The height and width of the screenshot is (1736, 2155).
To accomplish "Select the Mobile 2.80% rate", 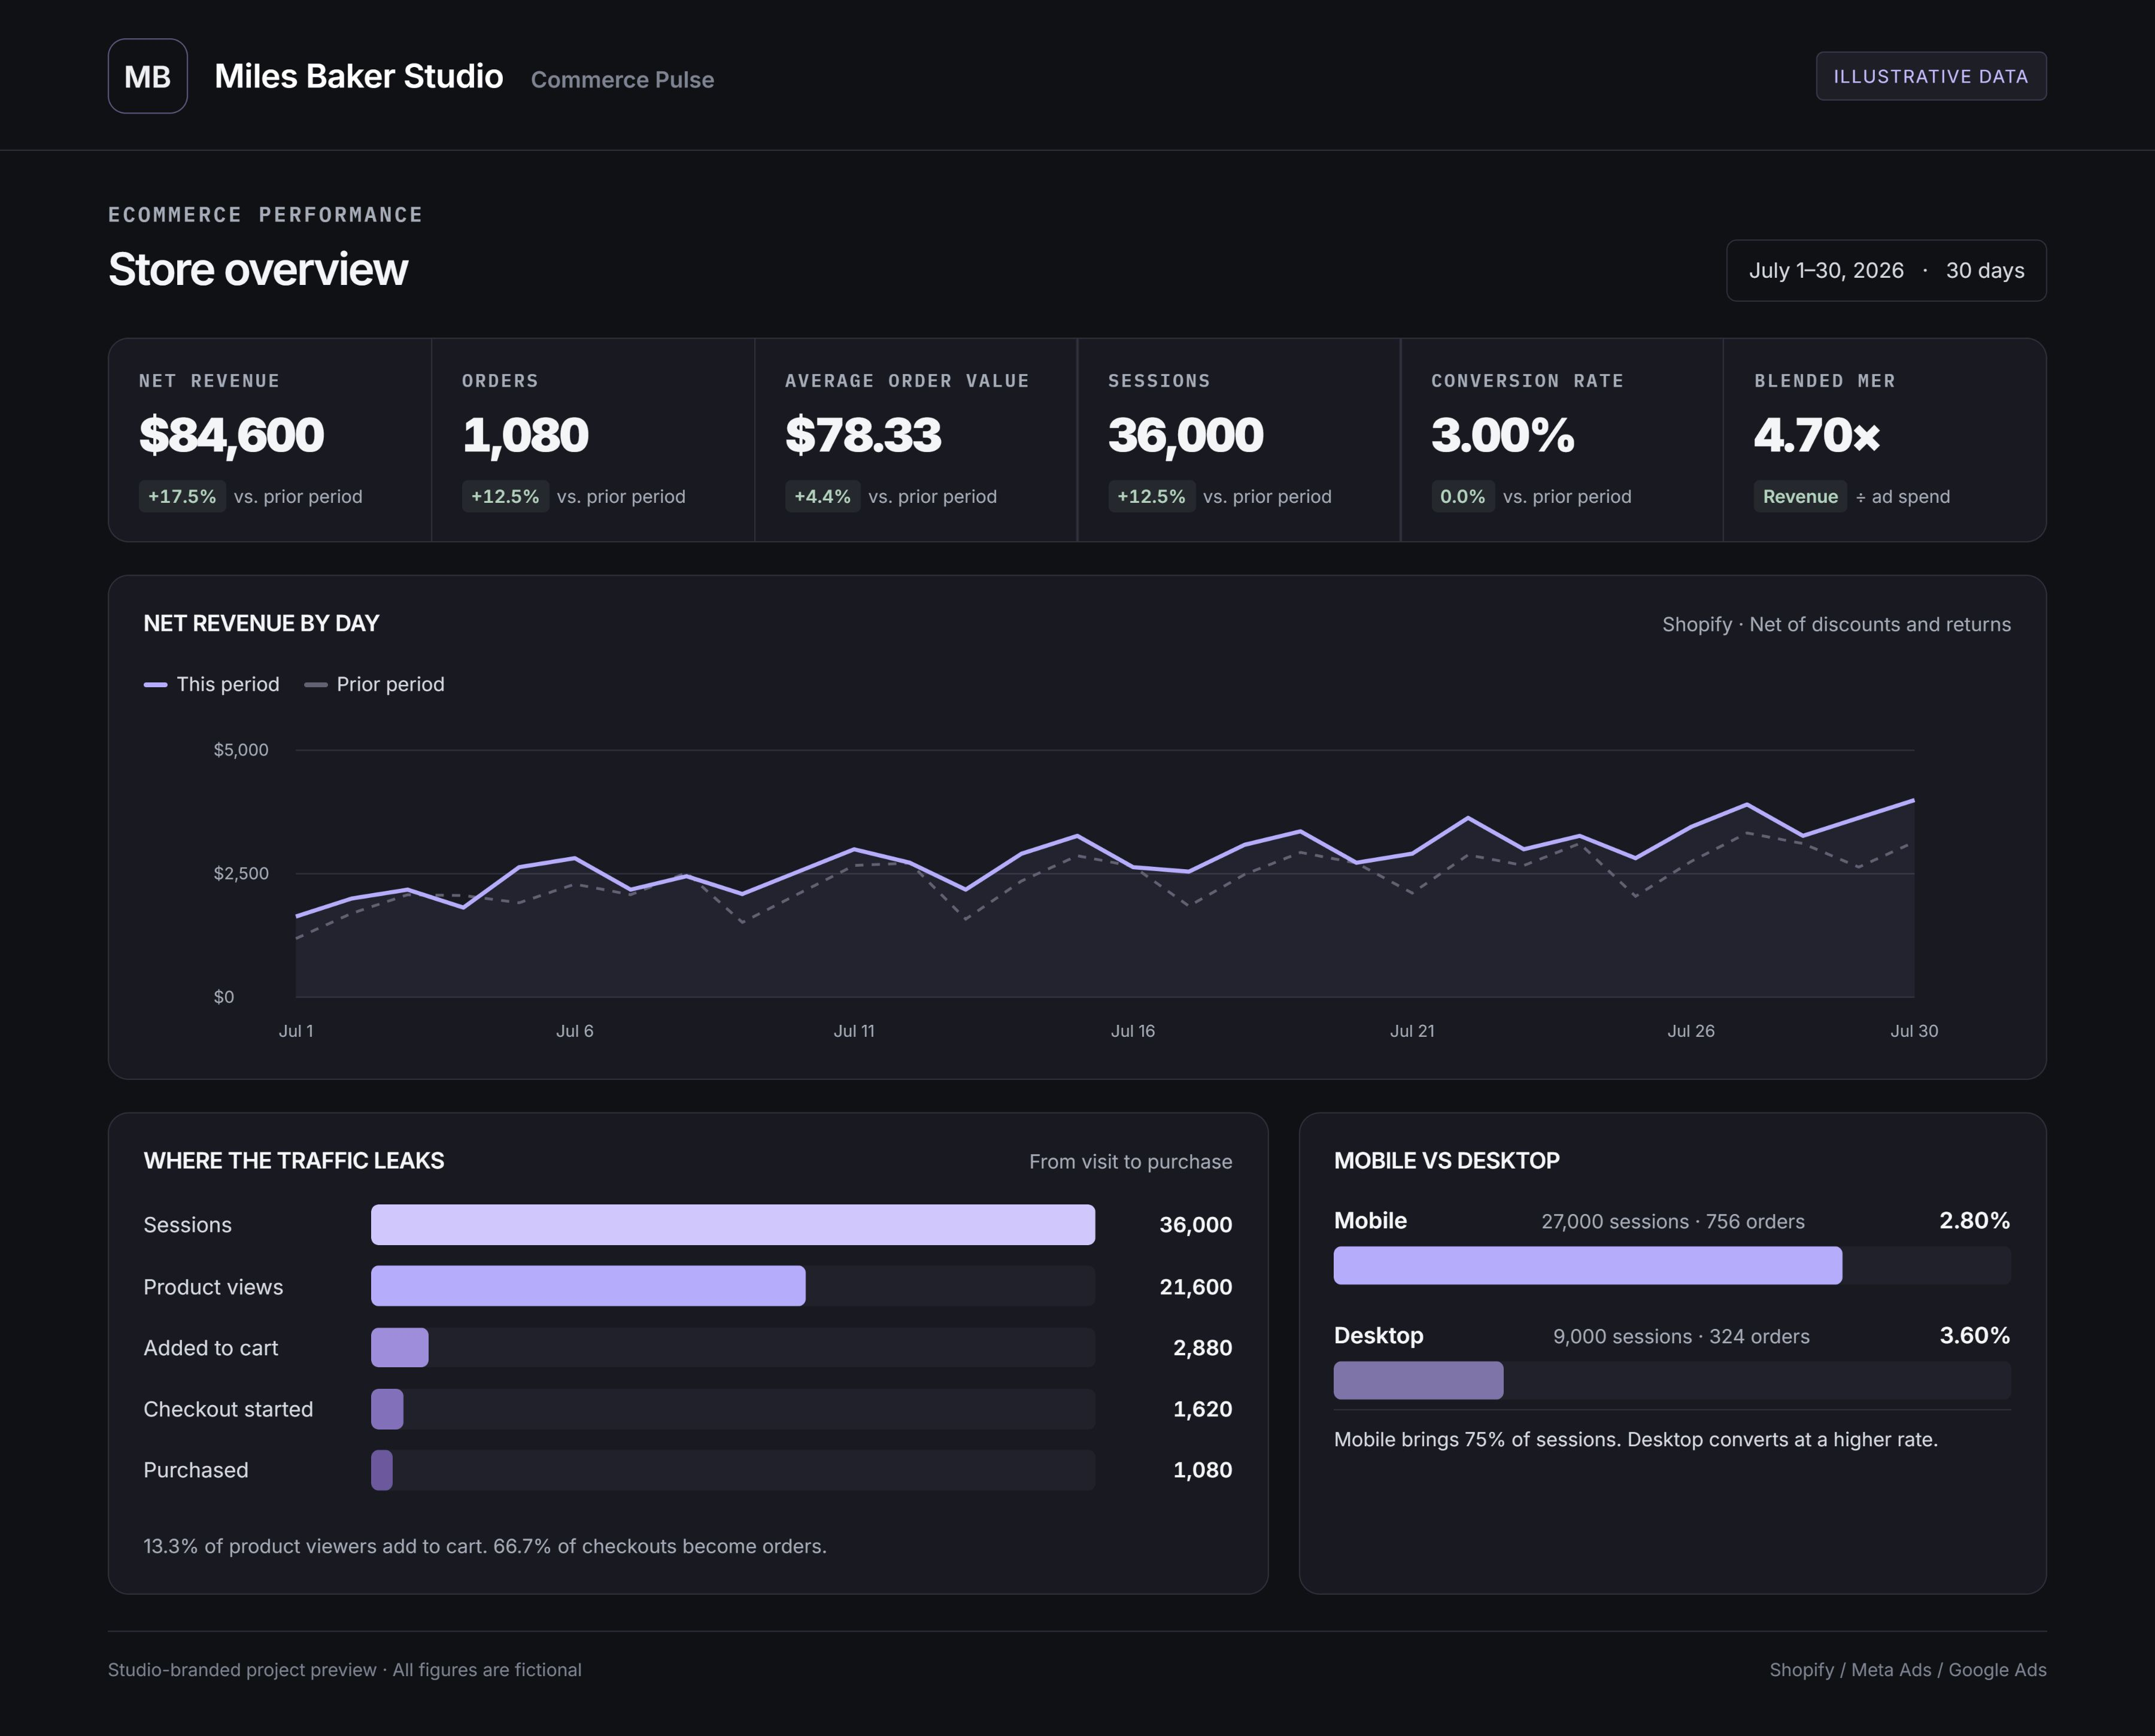I will click(x=1974, y=1221).
